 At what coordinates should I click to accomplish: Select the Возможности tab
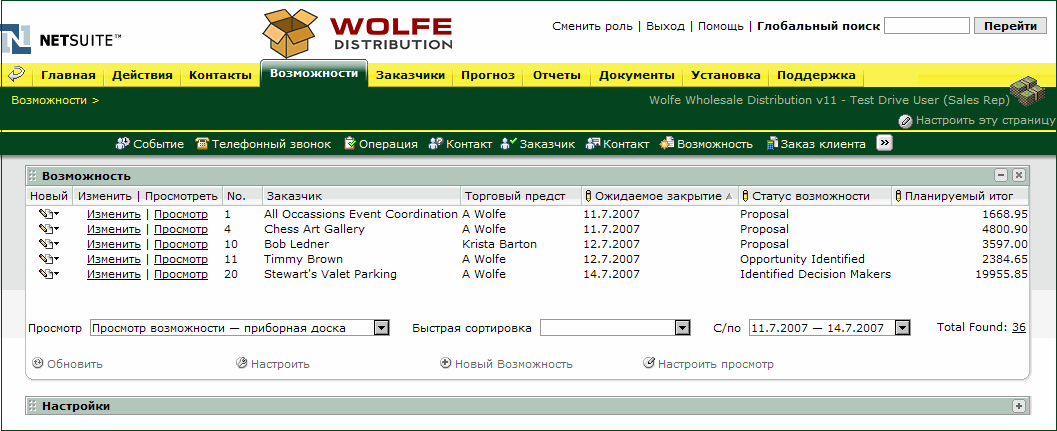pyautogui.click(x=314, y=74)
